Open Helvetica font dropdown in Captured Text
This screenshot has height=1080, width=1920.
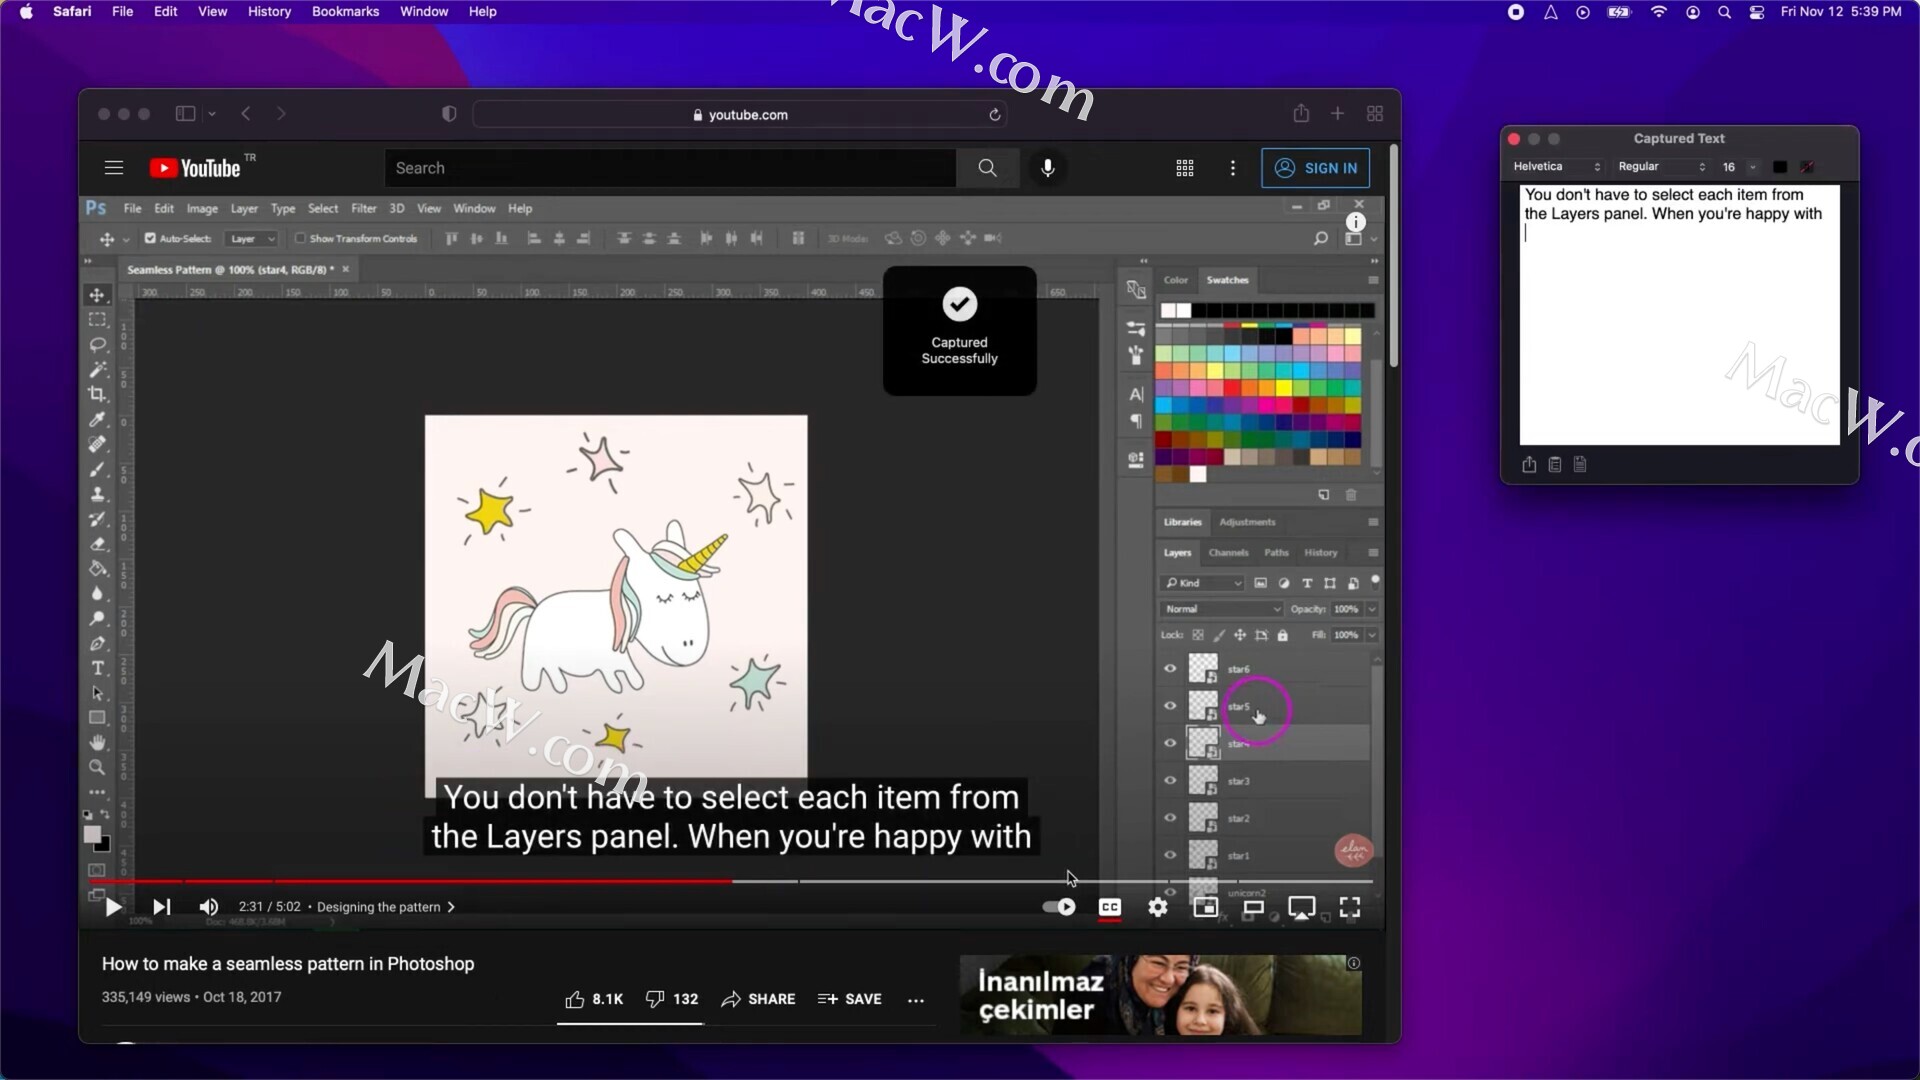tap(1556, 167)
